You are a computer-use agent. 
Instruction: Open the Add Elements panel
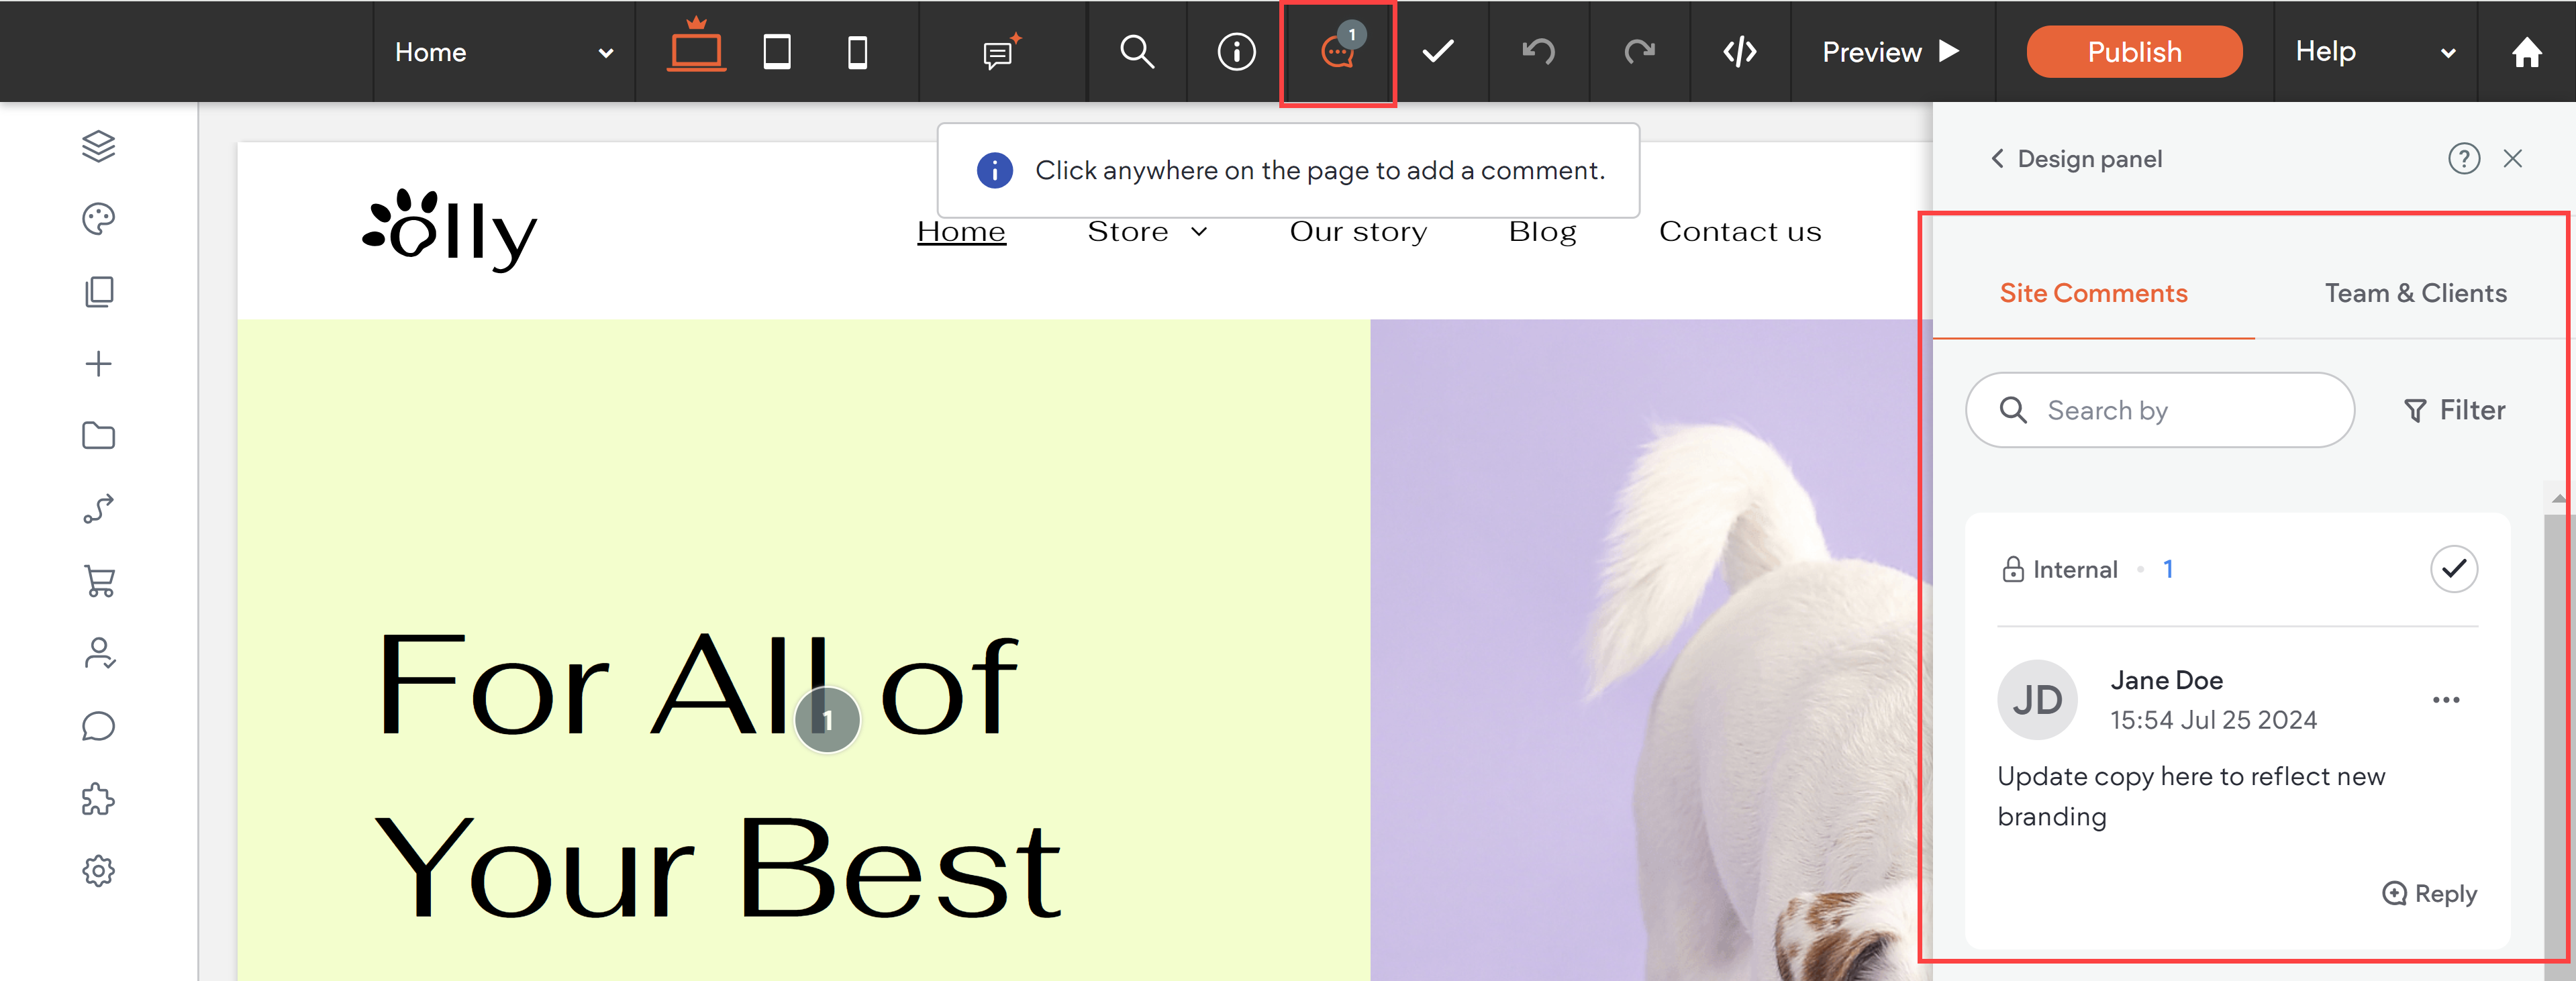98,364
